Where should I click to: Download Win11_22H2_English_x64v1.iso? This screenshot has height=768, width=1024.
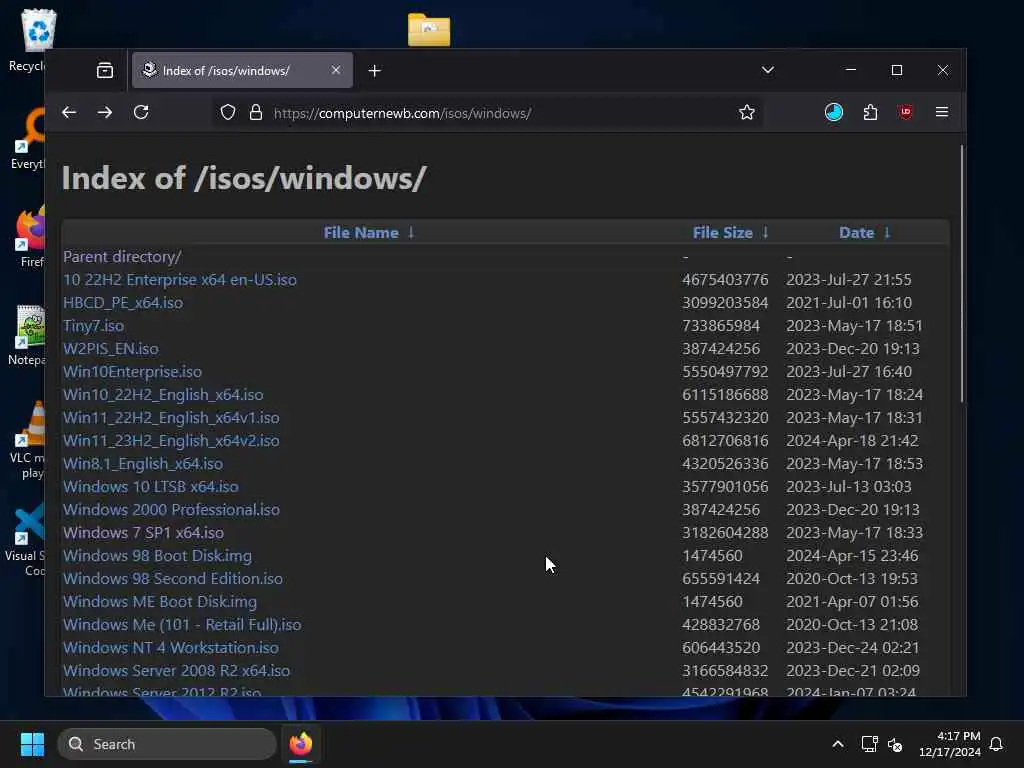click(x=171, y=417)
